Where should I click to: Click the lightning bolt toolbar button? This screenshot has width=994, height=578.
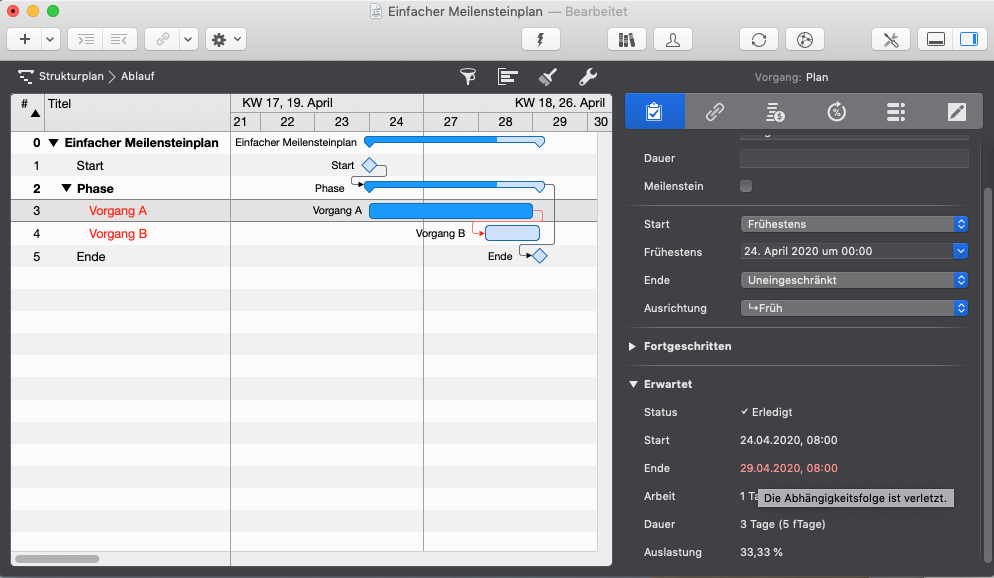[541, 39]
